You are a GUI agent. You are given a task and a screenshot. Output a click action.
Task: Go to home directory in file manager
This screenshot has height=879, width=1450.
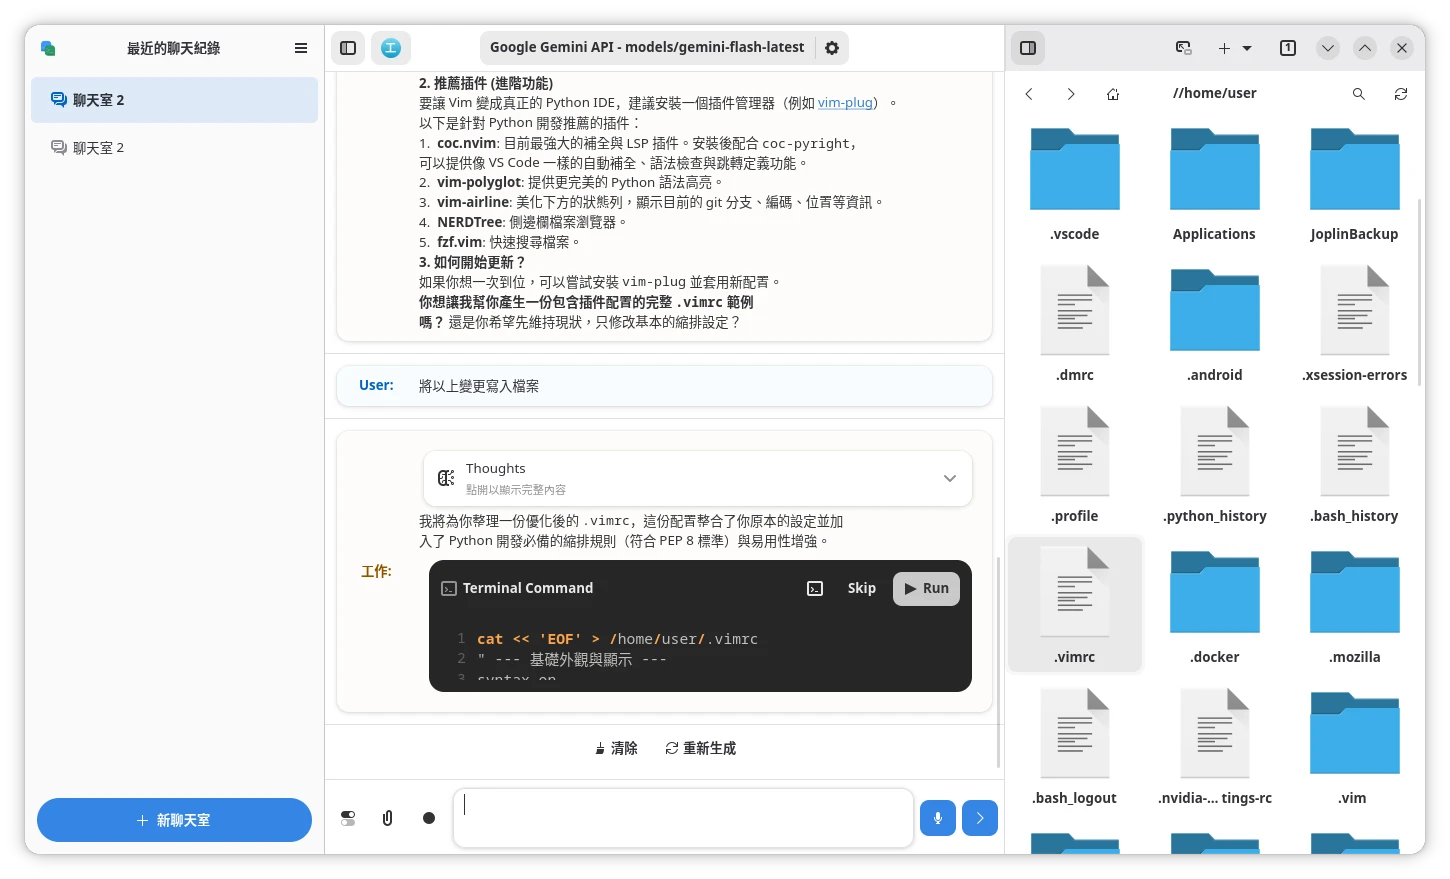(x=1113, y=94)
